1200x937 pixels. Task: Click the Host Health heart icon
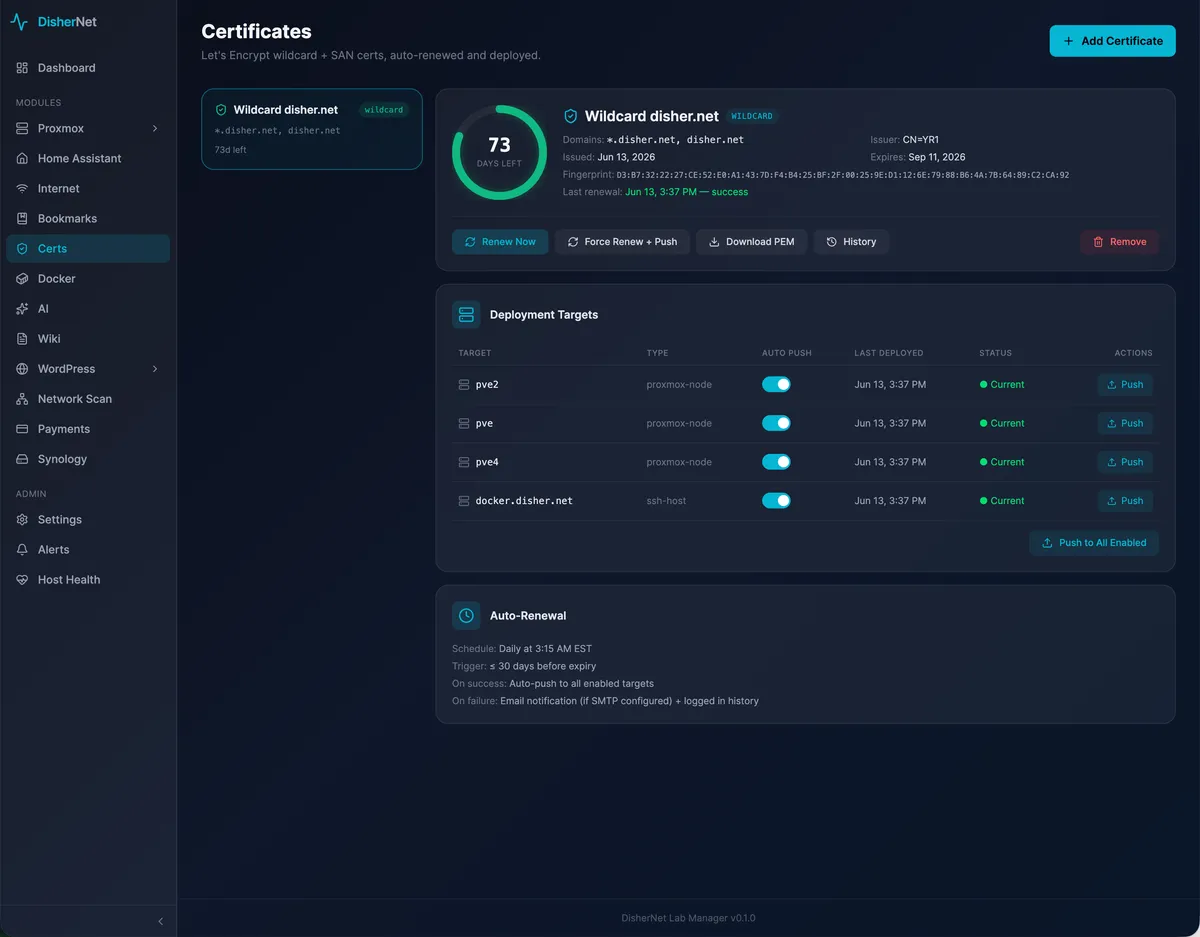pyautogui.click(x=22, y=579)
